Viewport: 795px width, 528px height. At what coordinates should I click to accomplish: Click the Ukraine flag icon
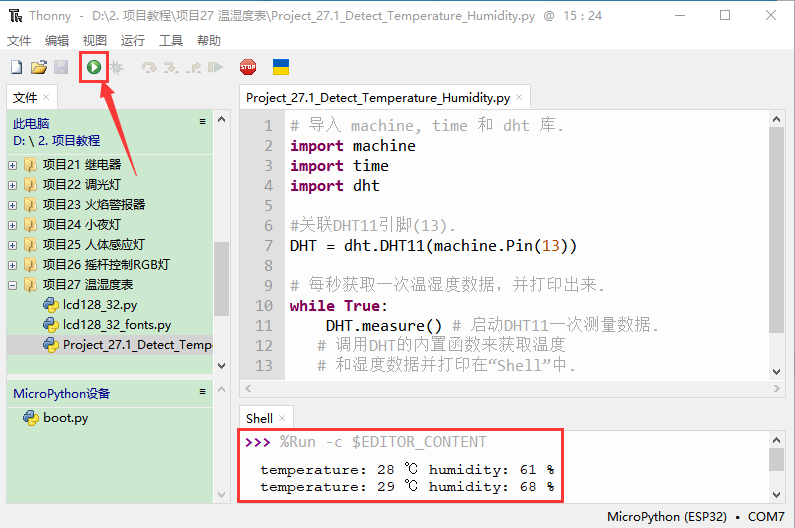(x=281, y=67)
